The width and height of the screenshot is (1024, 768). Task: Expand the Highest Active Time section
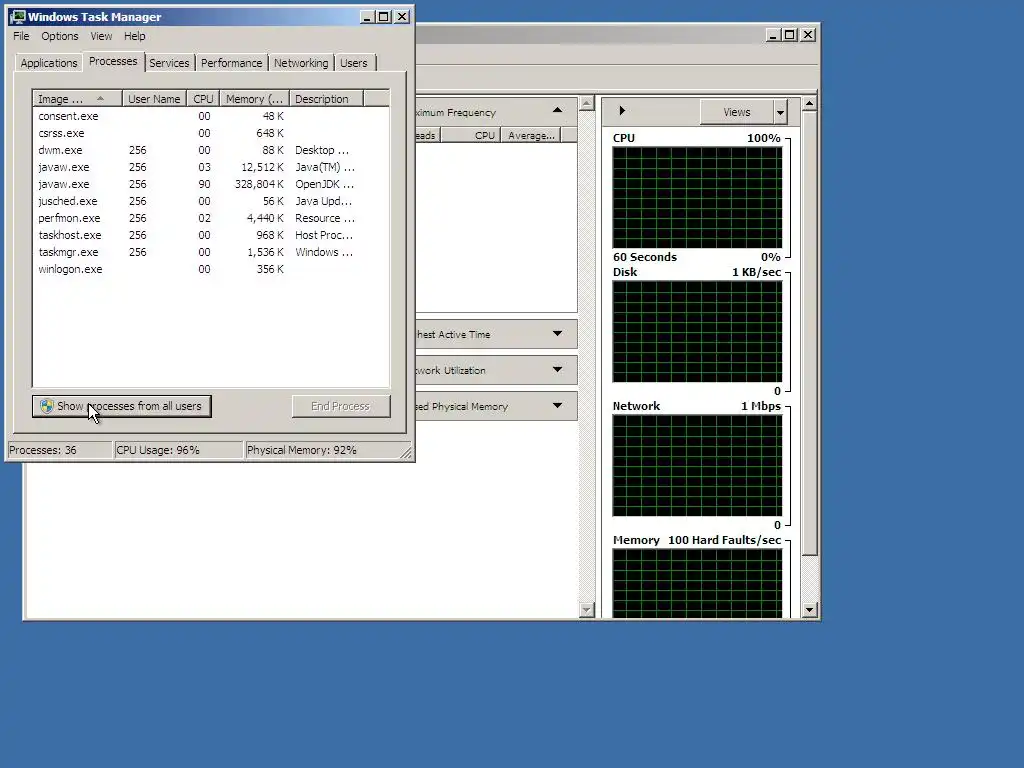pos(557,334)
